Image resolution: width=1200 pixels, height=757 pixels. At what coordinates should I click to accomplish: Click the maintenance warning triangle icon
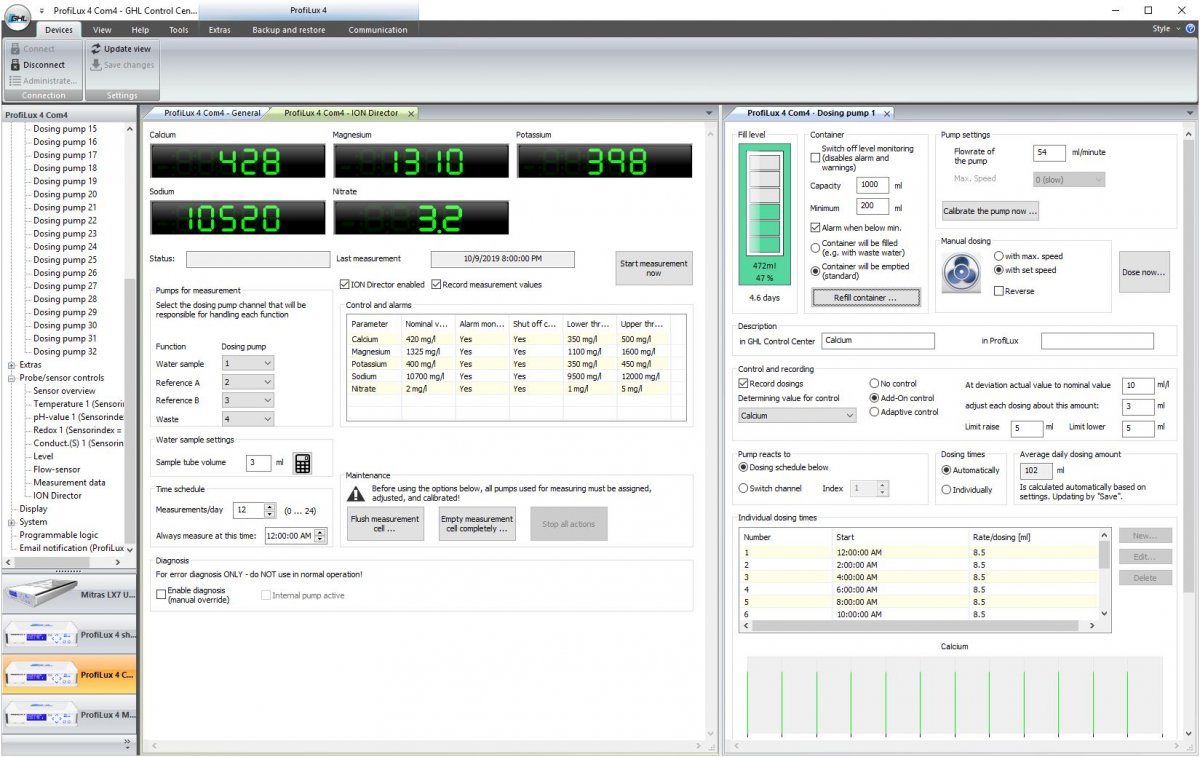click(x=356, y=494)
